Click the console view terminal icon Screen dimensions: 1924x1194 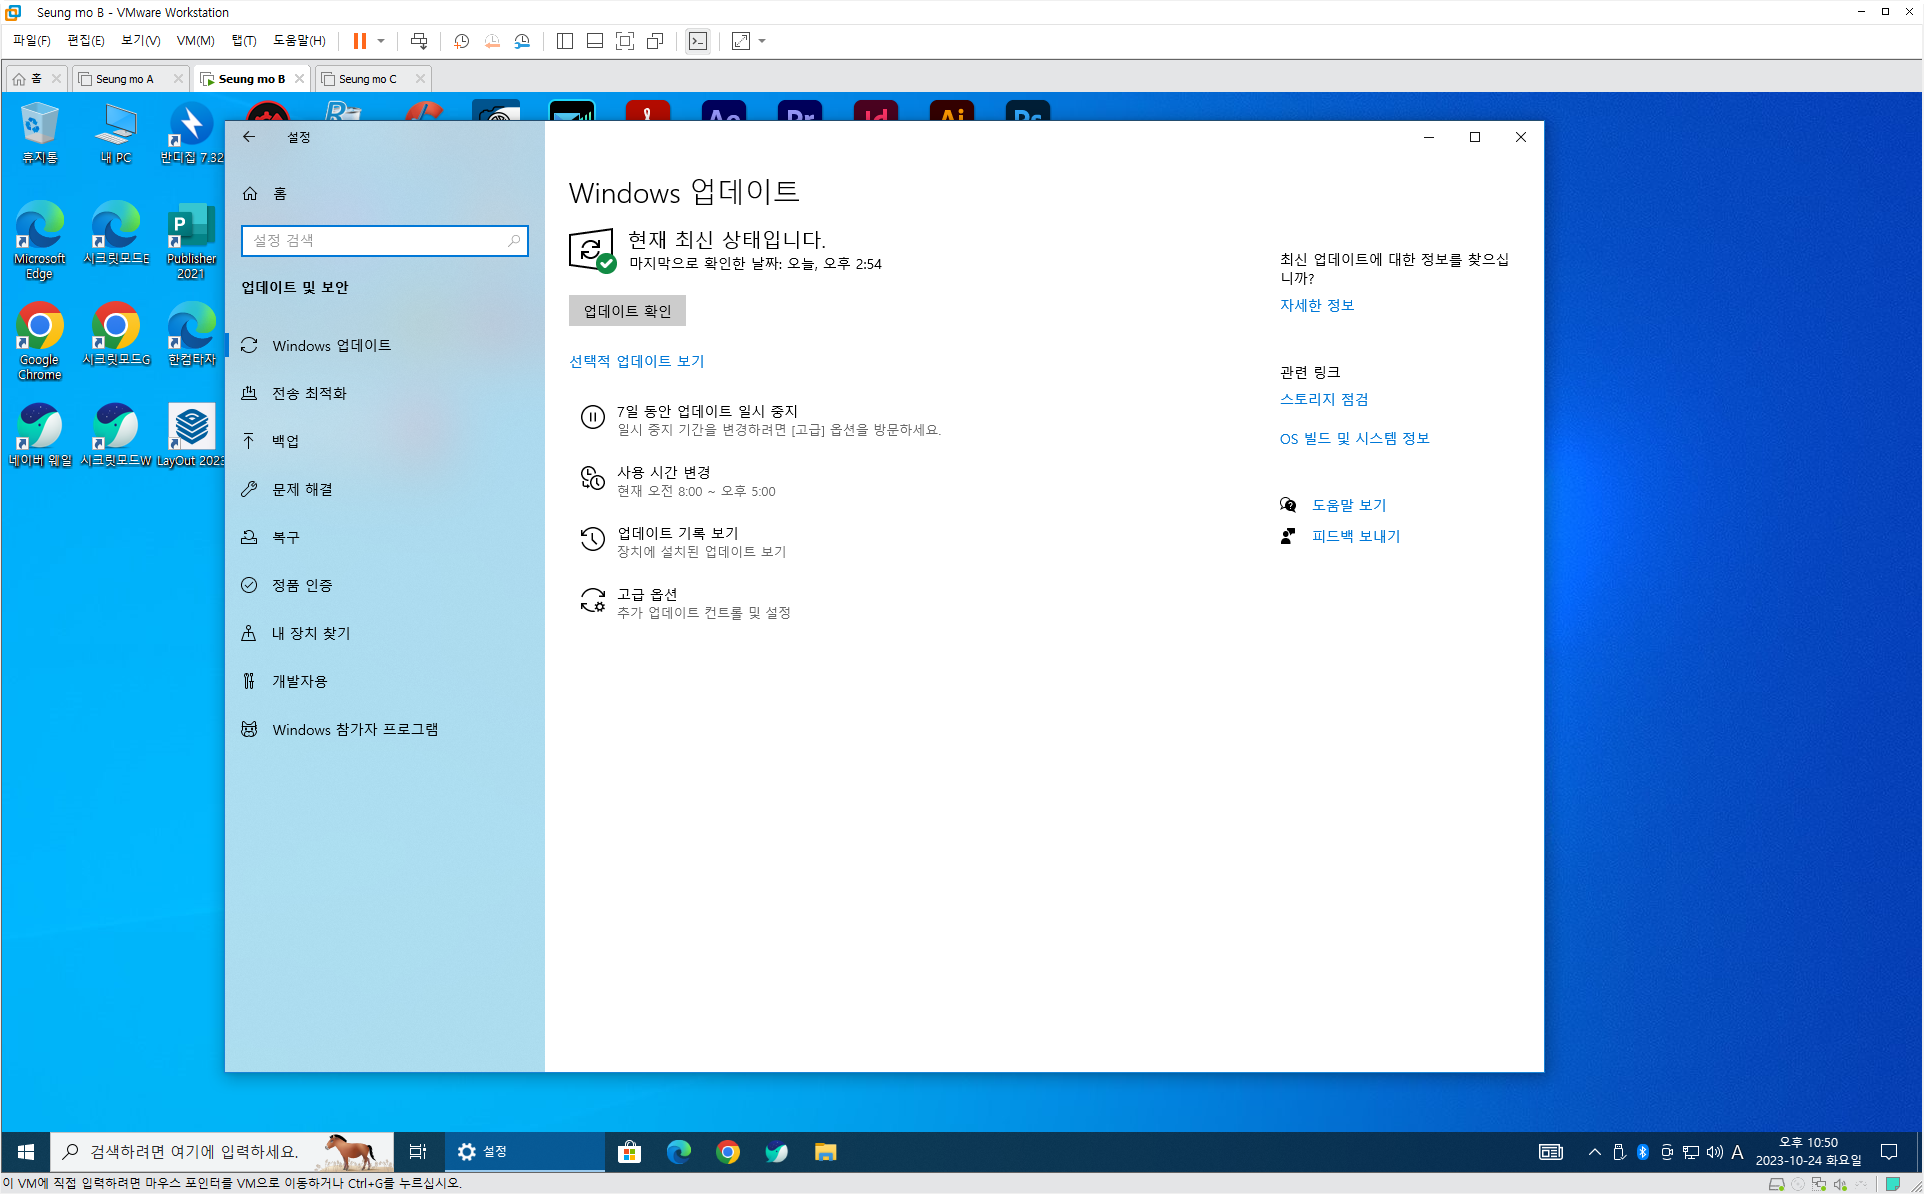tap(698, 41)
